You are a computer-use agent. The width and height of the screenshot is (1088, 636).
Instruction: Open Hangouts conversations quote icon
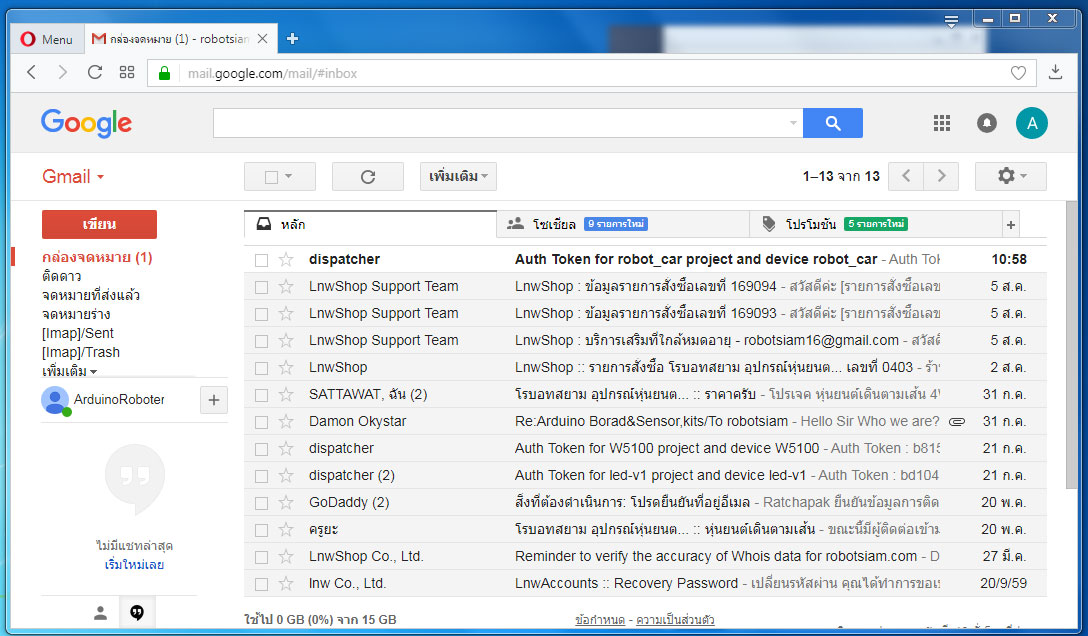137,613
